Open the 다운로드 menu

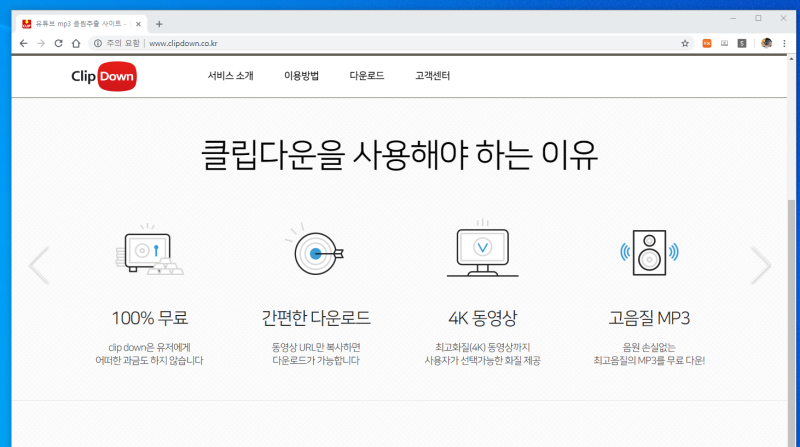click(366, 76)
